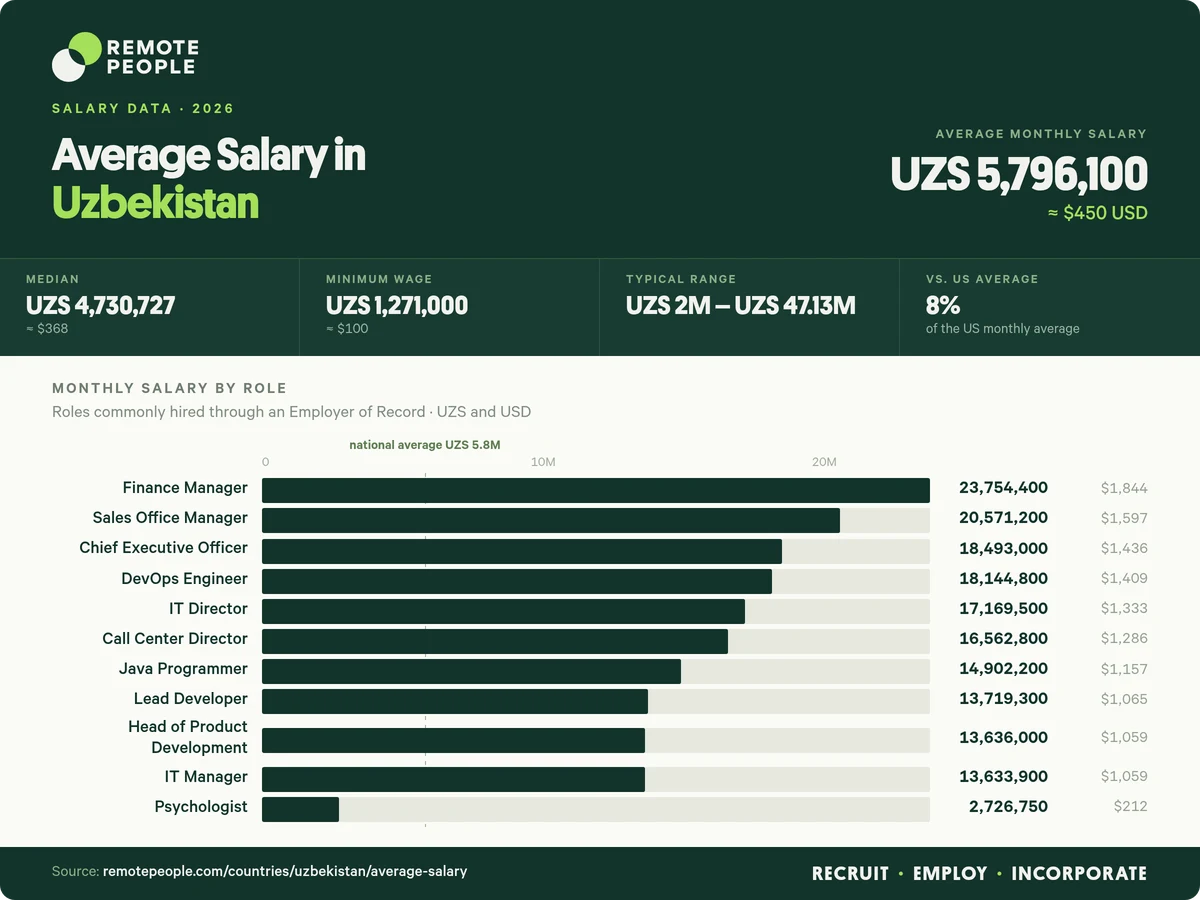Image resolution: width=1200 pixels, height=900 pixels.
Task: Click the 'IT Director' role label
Action: point(208,609)
